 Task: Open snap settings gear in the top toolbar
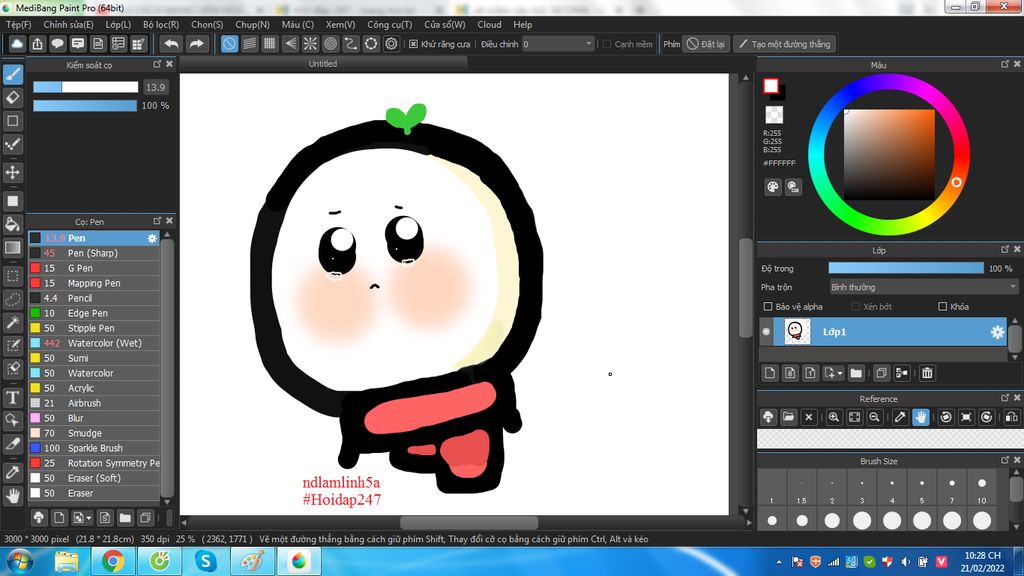click(x=391, y=44)
